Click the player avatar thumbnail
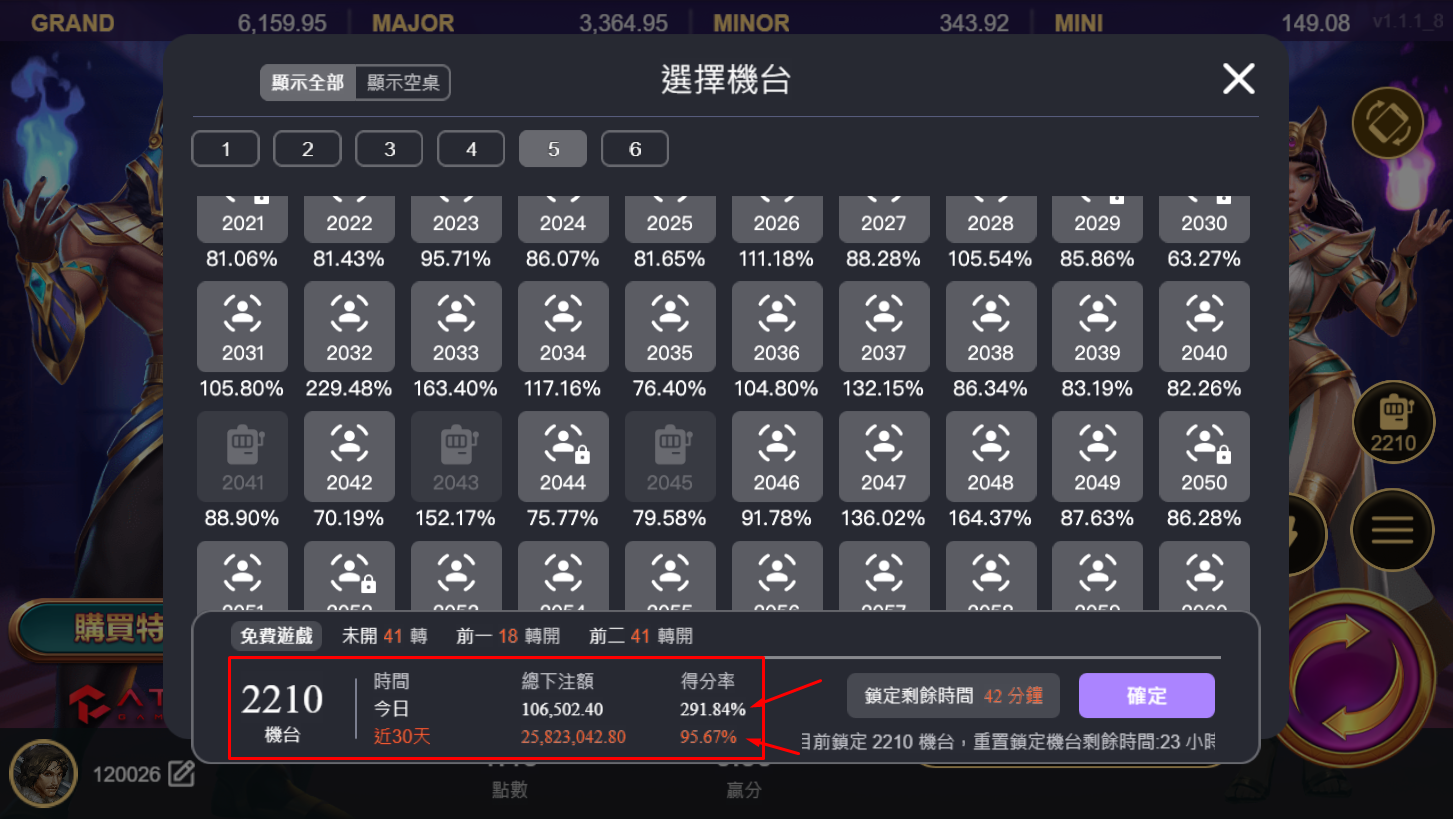The width and height of the screenshot is (1453, 819). pyautogui.click(x=44, y=775)
